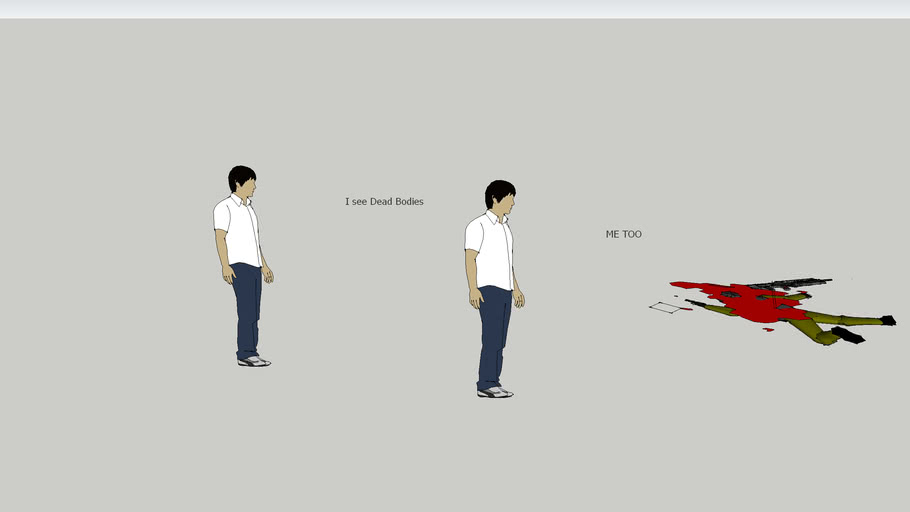
Task: Click the middle man's sneakers
Action: click(494, 392)
